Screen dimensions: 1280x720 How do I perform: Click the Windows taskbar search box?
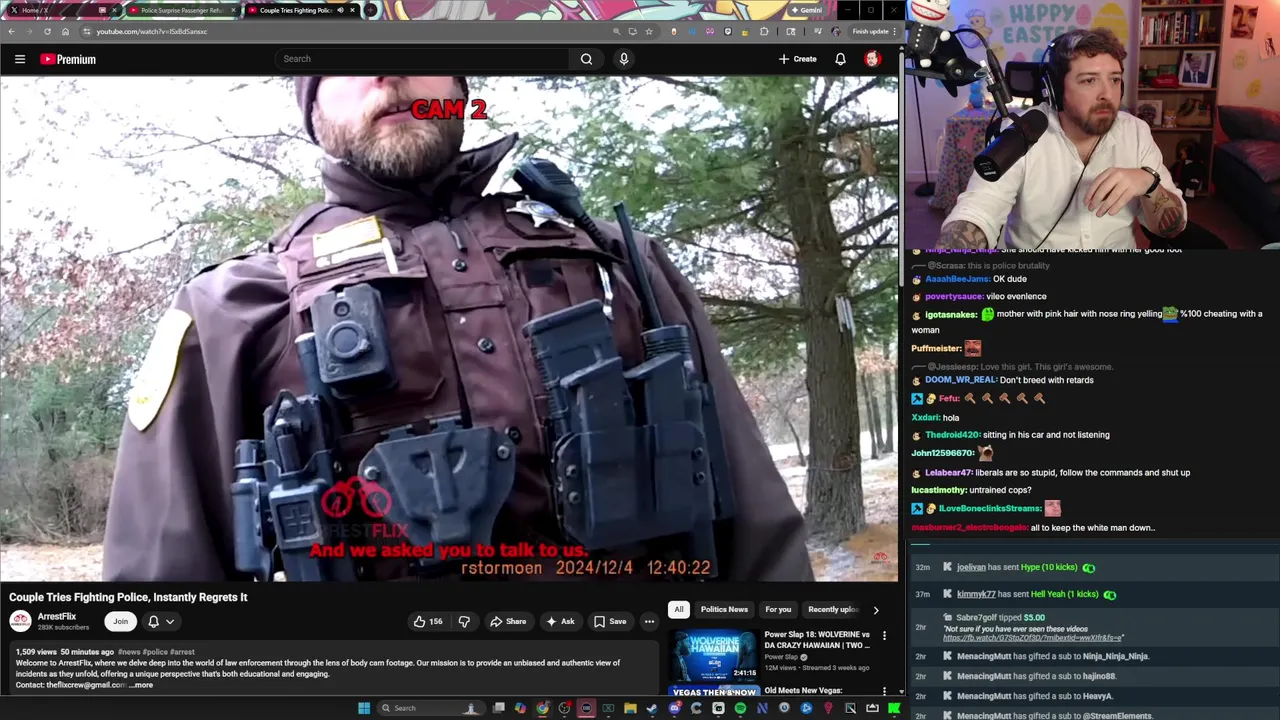430,708
